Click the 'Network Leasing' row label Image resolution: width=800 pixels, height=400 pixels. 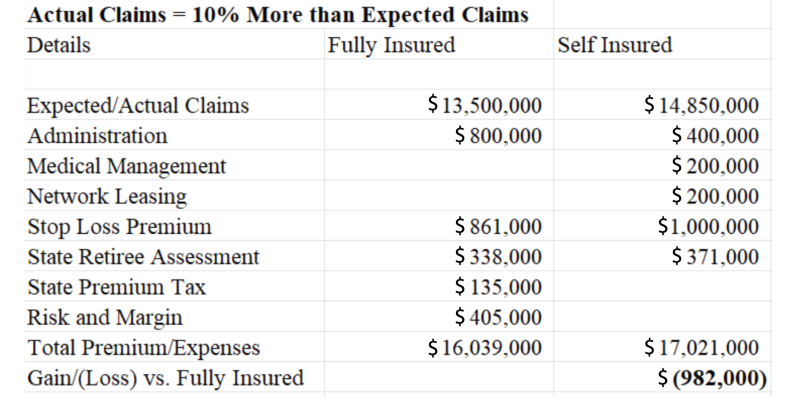107,196
